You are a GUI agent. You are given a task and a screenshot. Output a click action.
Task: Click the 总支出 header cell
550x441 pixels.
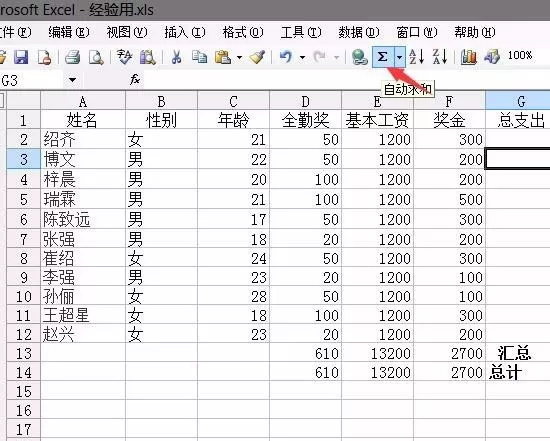518,120
